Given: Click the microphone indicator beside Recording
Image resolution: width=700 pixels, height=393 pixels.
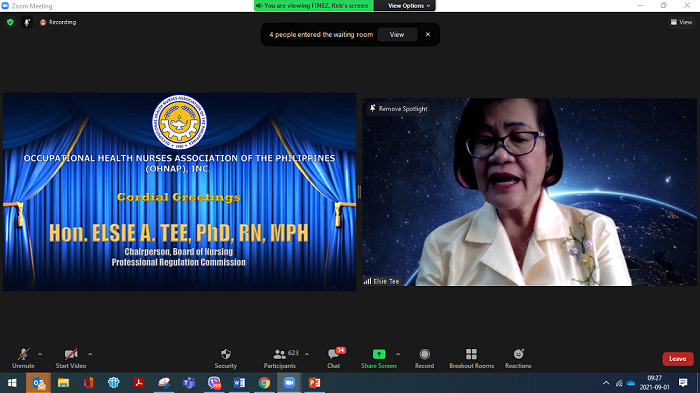Looking at the screenshot, I should point(27,22).
